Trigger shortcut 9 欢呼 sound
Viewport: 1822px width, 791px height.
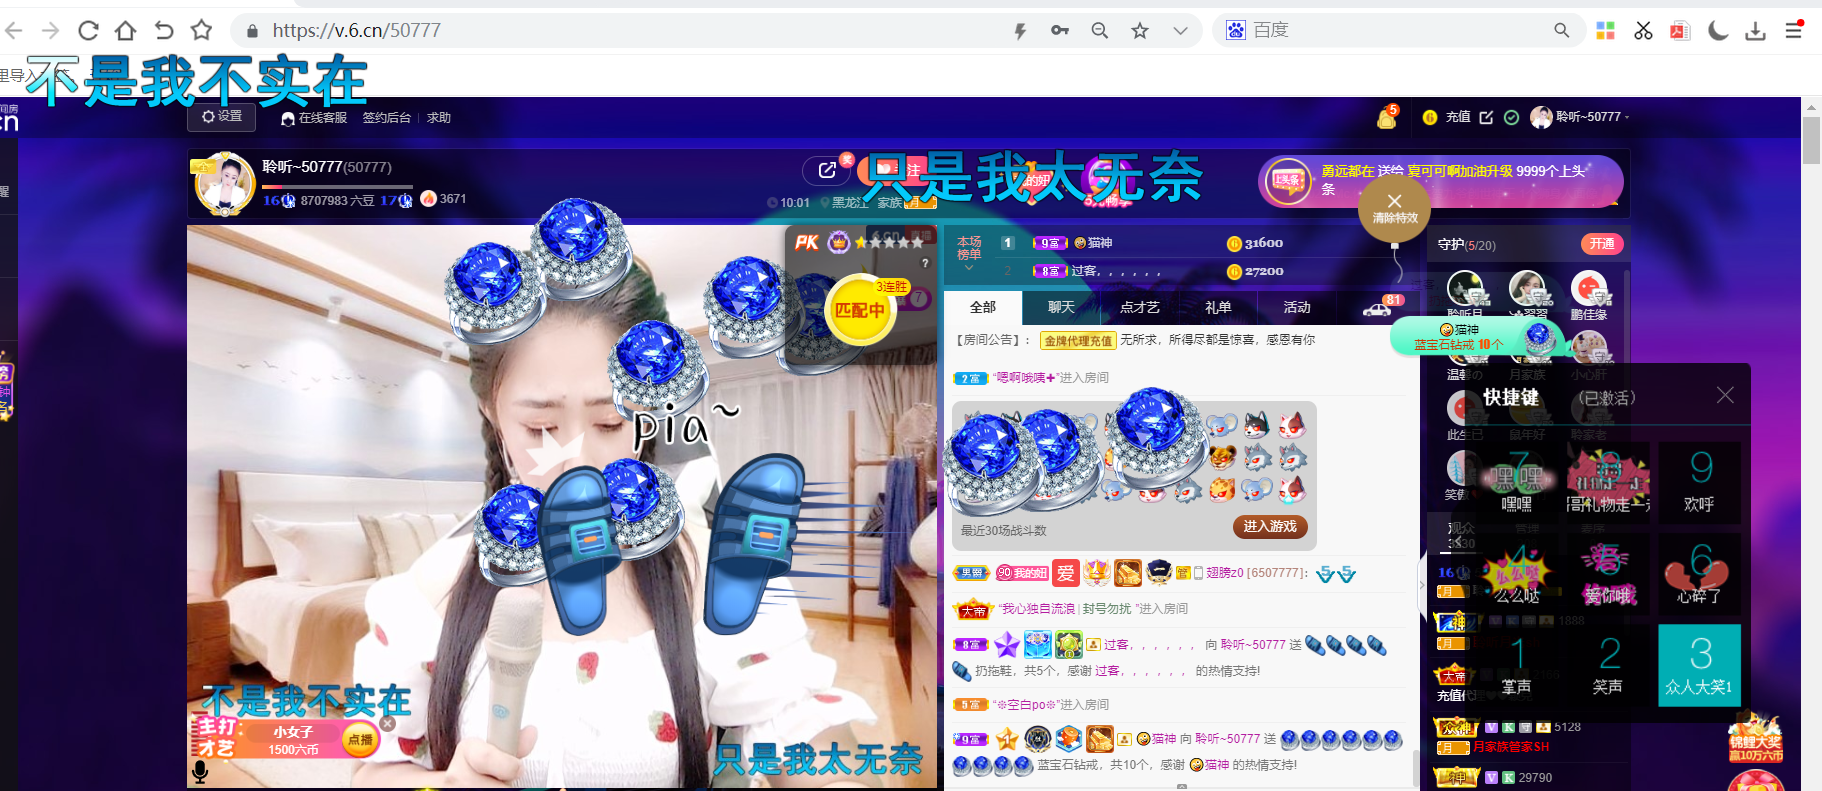coord(1700,483)
